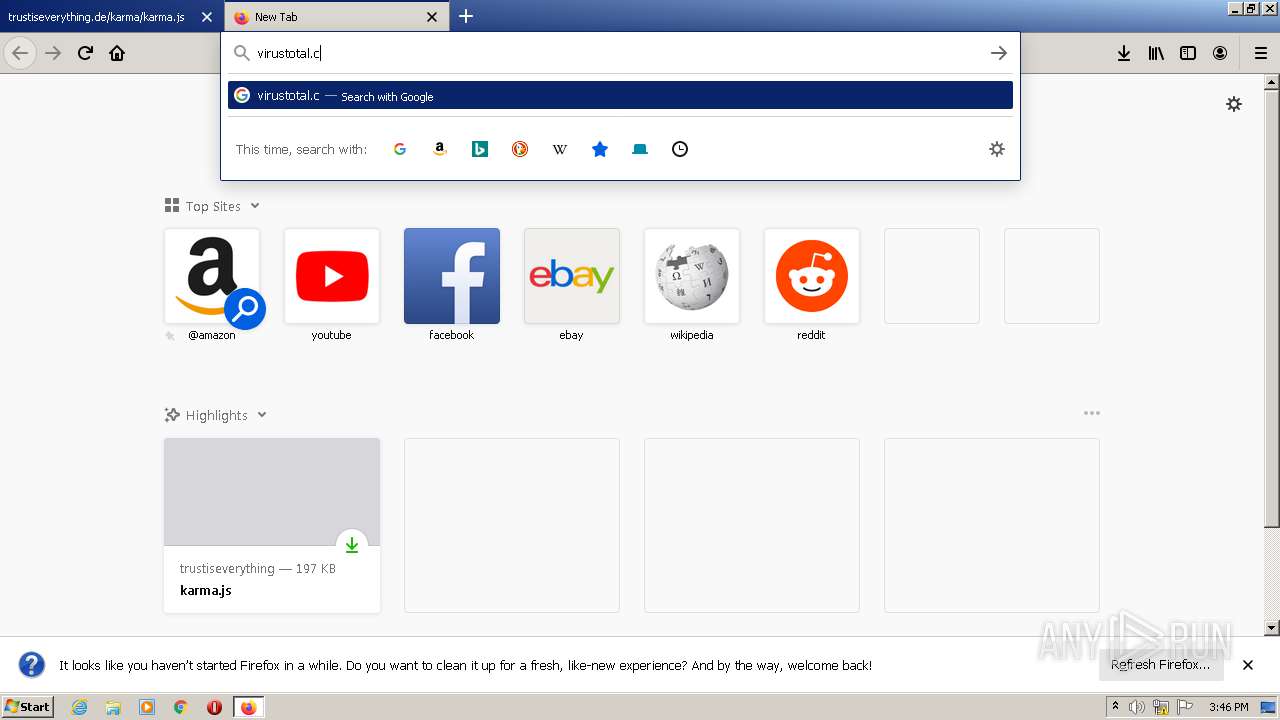This screenshot has width=1280, height=720.
Task: Switch to trustiseverything.de karma.js tab
Action: click(x=96, y=17)
